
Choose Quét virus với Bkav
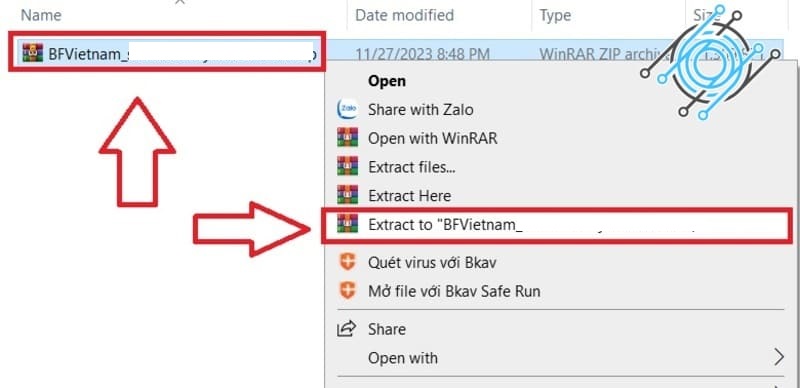click(432, 263)
